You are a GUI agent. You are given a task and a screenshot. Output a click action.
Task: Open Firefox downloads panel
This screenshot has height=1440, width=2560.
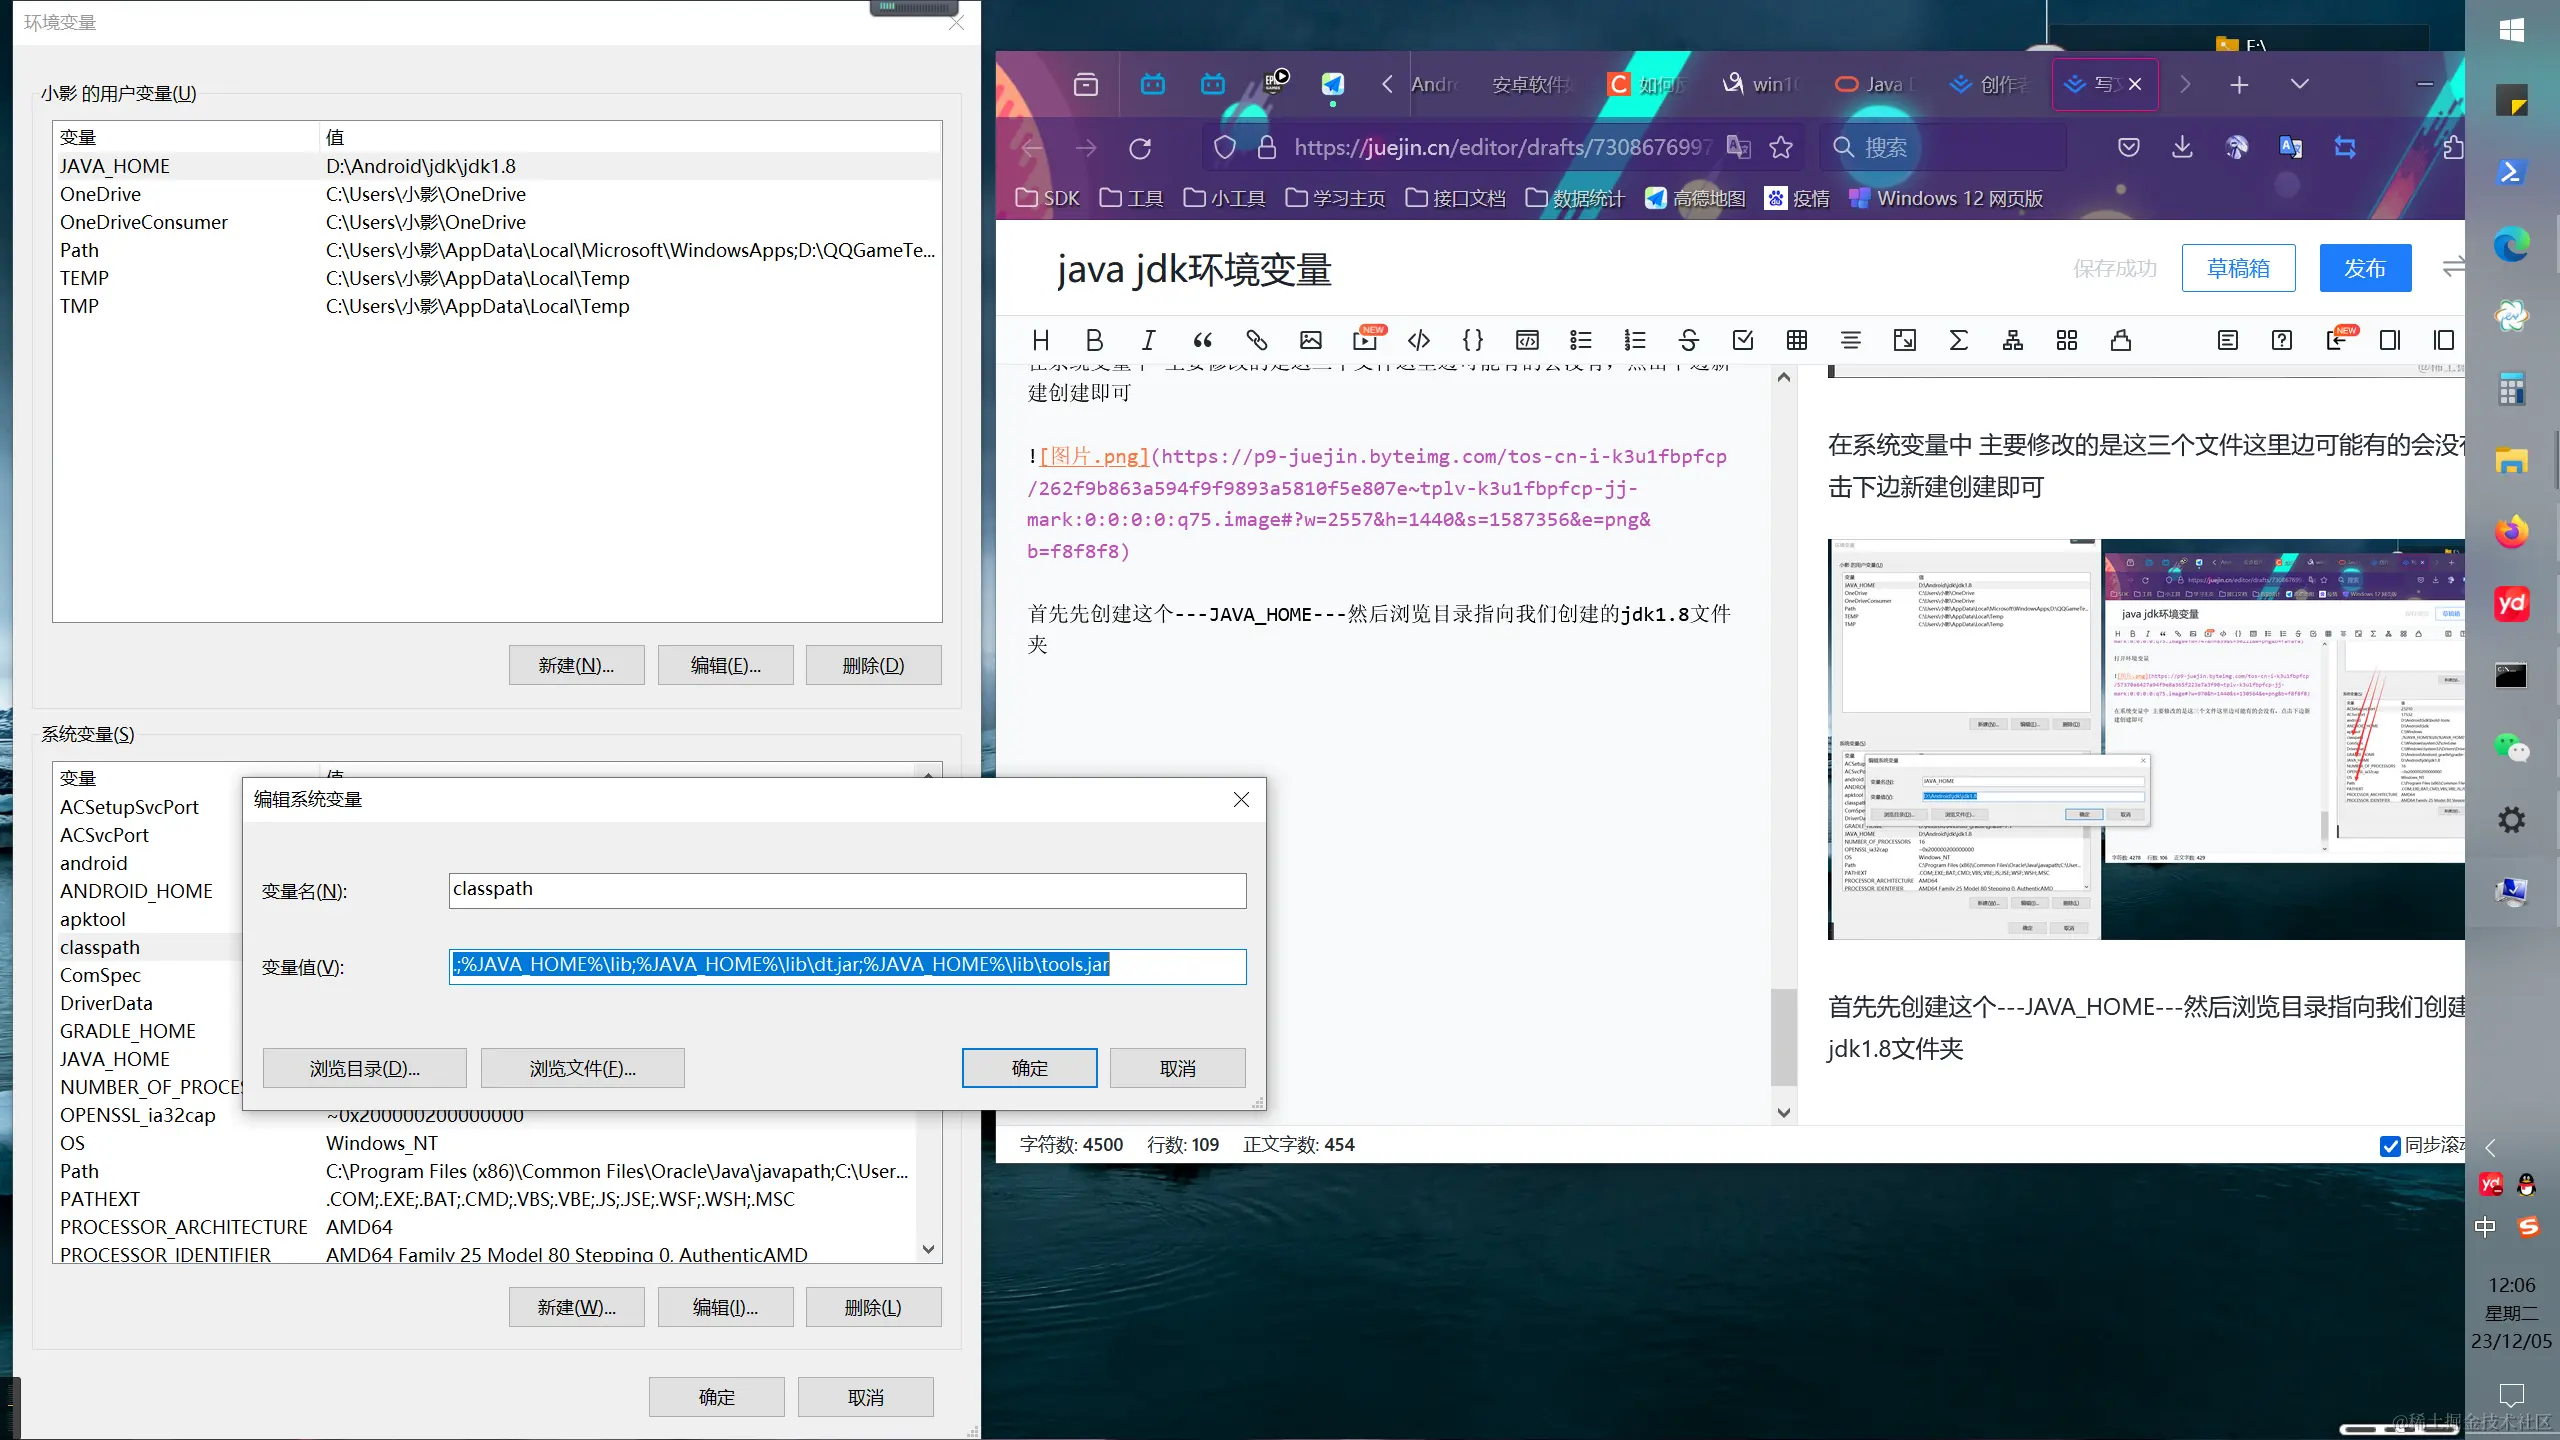(2181, 147)
